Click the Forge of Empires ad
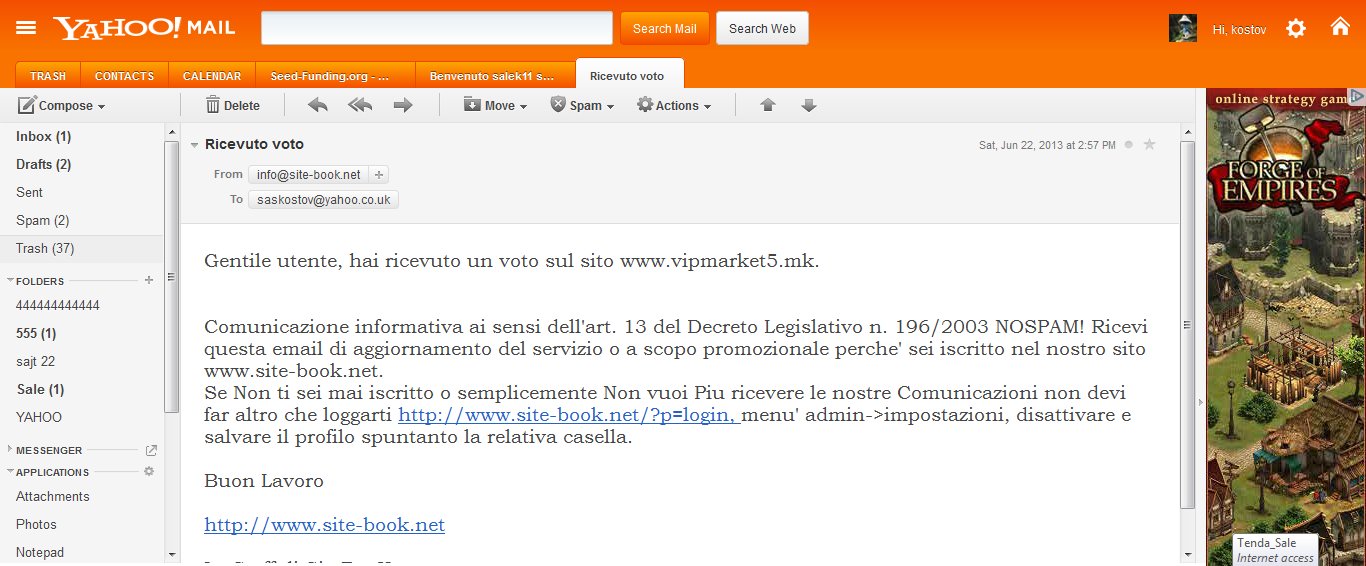The width and height of the screenshot is (1366, 566). pos(1286,327)
